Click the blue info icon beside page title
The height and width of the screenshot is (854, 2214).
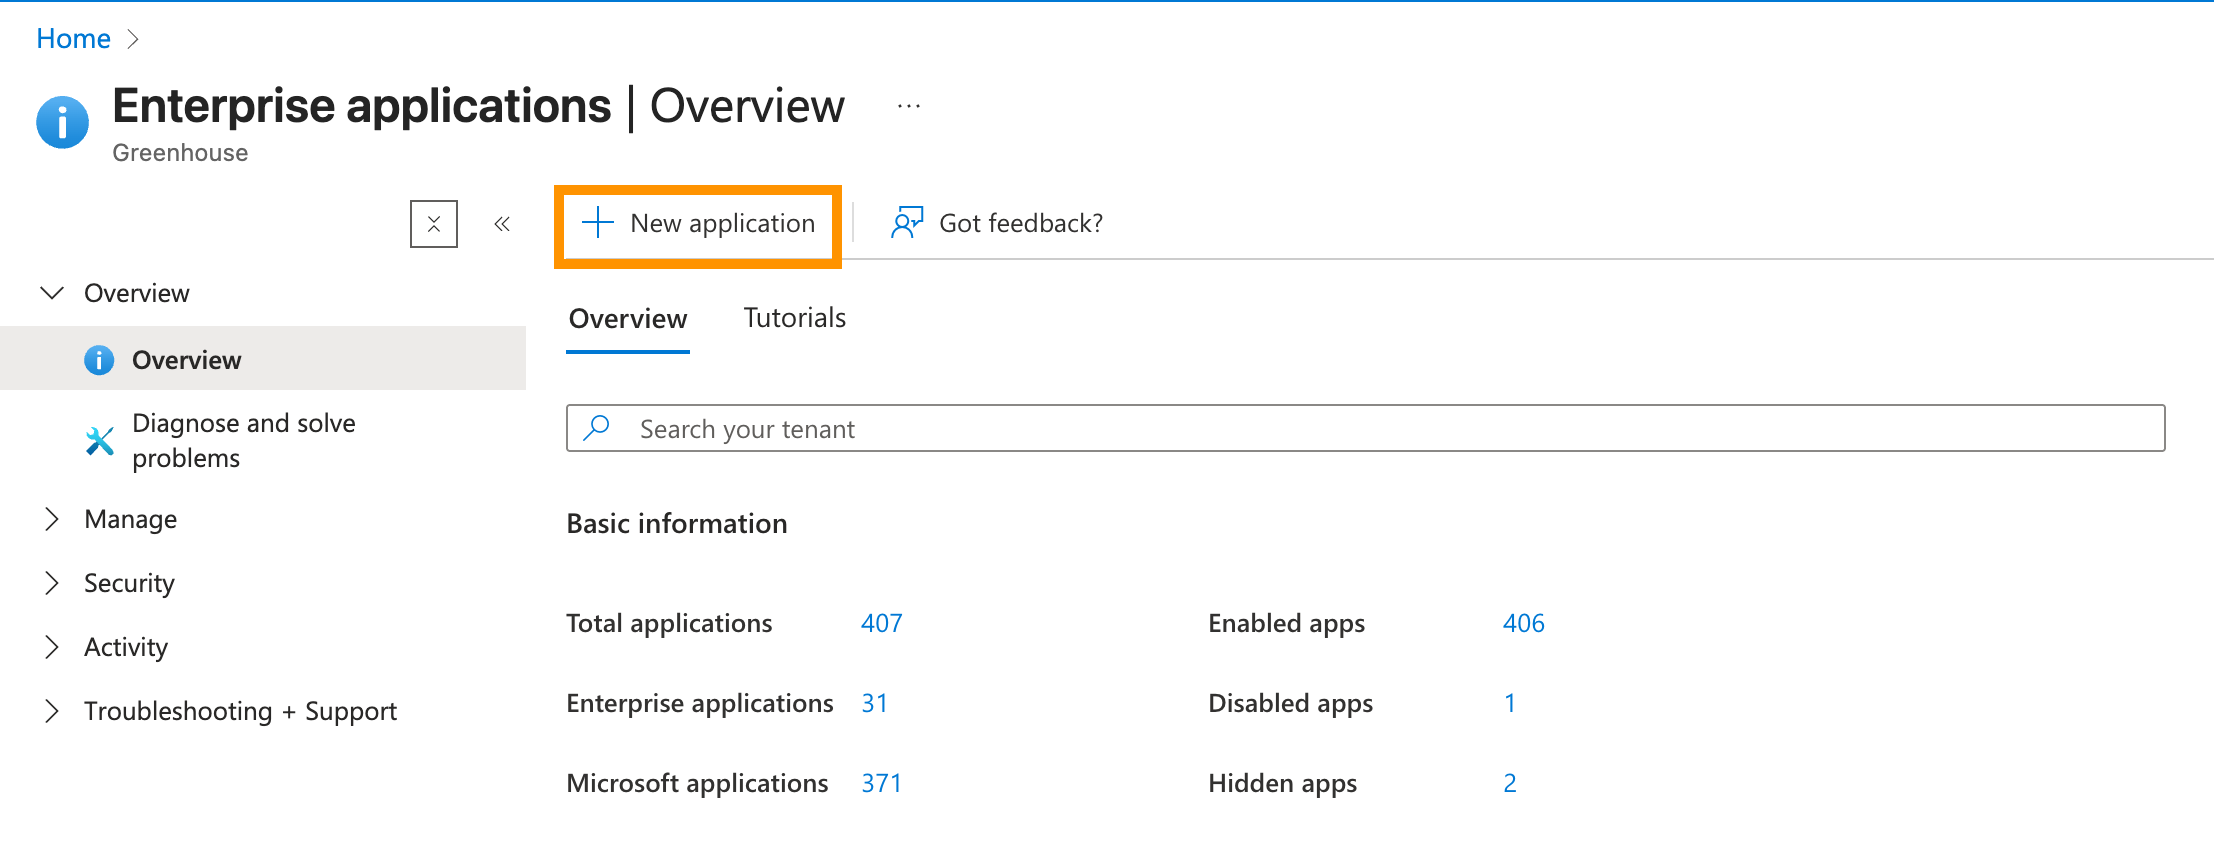(x=62, y=123)
